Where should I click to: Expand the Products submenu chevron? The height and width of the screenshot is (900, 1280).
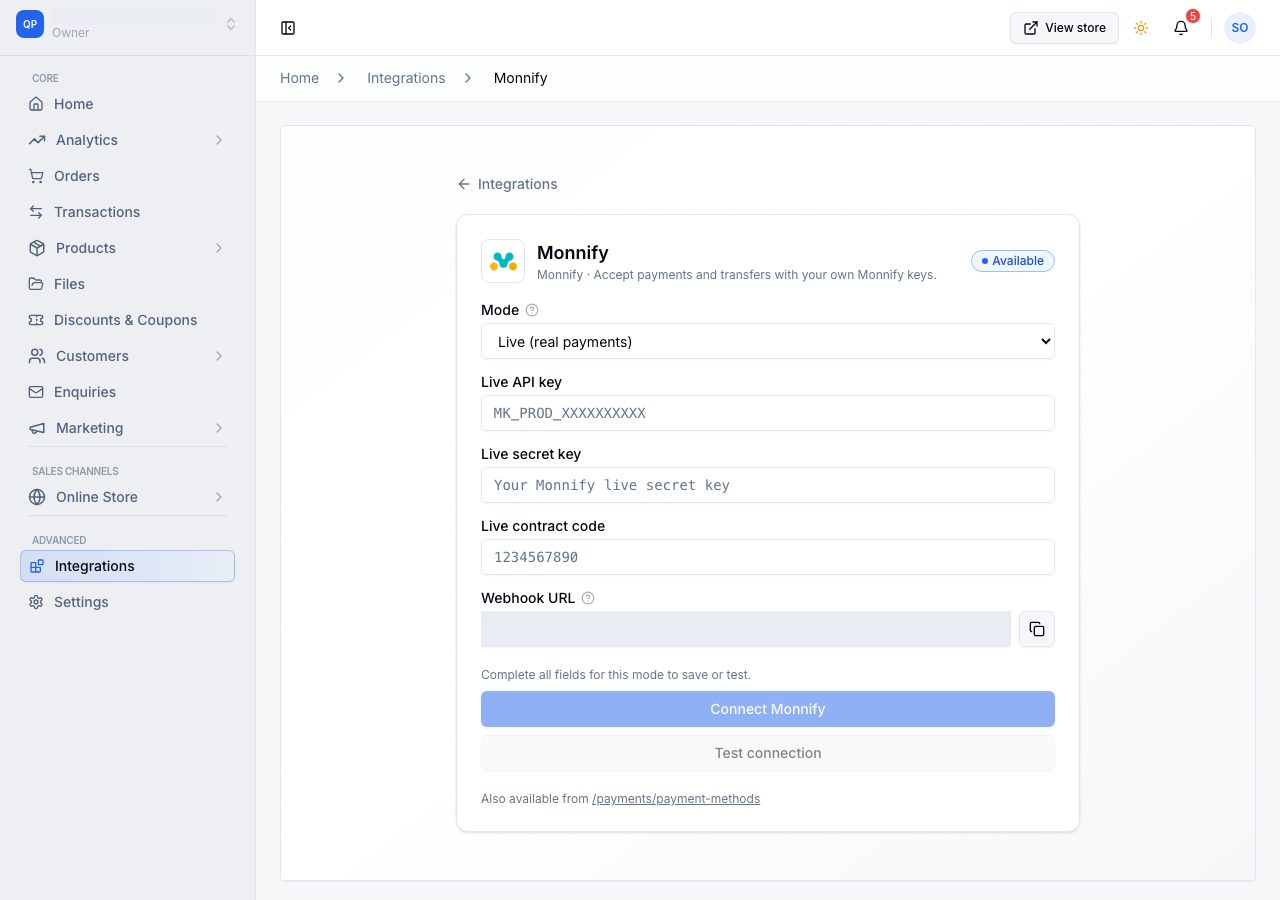218,248
